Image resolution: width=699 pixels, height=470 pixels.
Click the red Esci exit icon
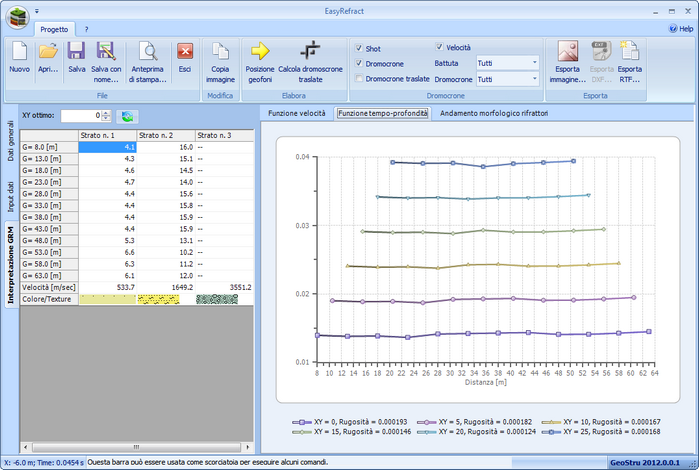(185, 51)
